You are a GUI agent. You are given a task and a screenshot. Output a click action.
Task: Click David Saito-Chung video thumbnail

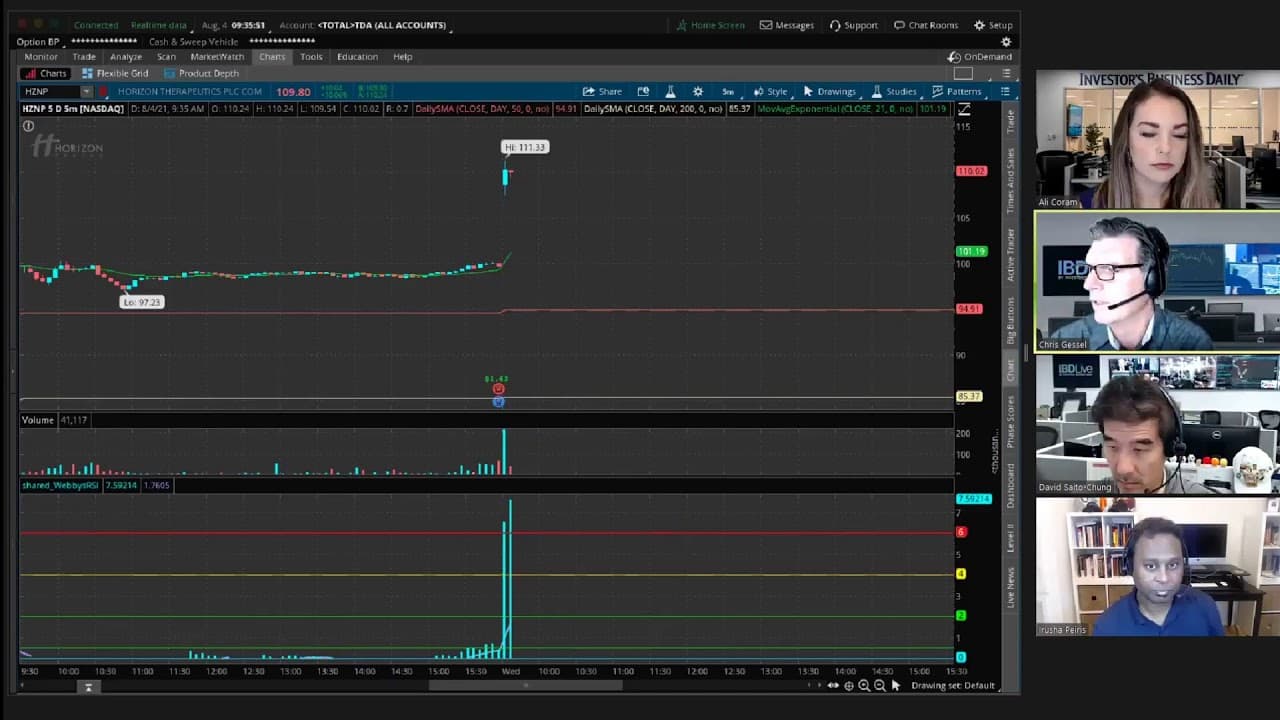(1157, 424)
